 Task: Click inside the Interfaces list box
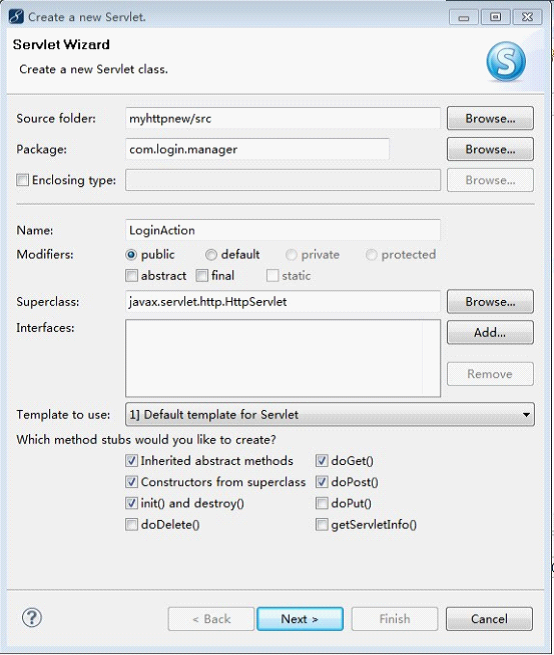(283, 358)
